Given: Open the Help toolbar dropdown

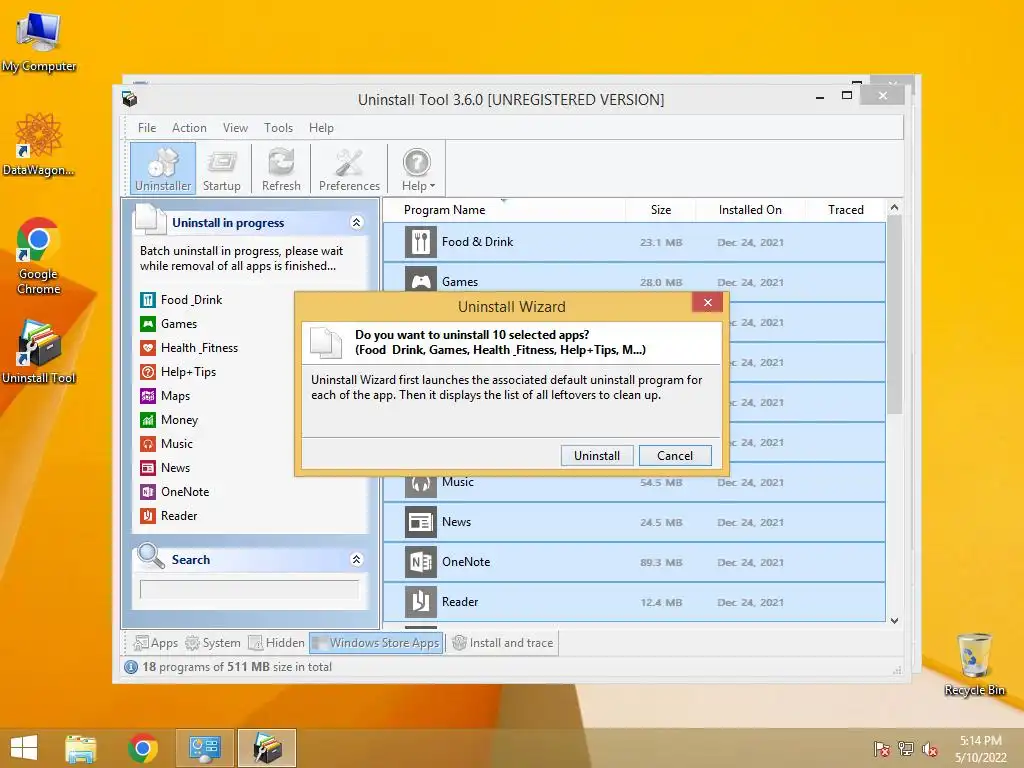Looking at the screenshot, I should (x=417, y=169).
